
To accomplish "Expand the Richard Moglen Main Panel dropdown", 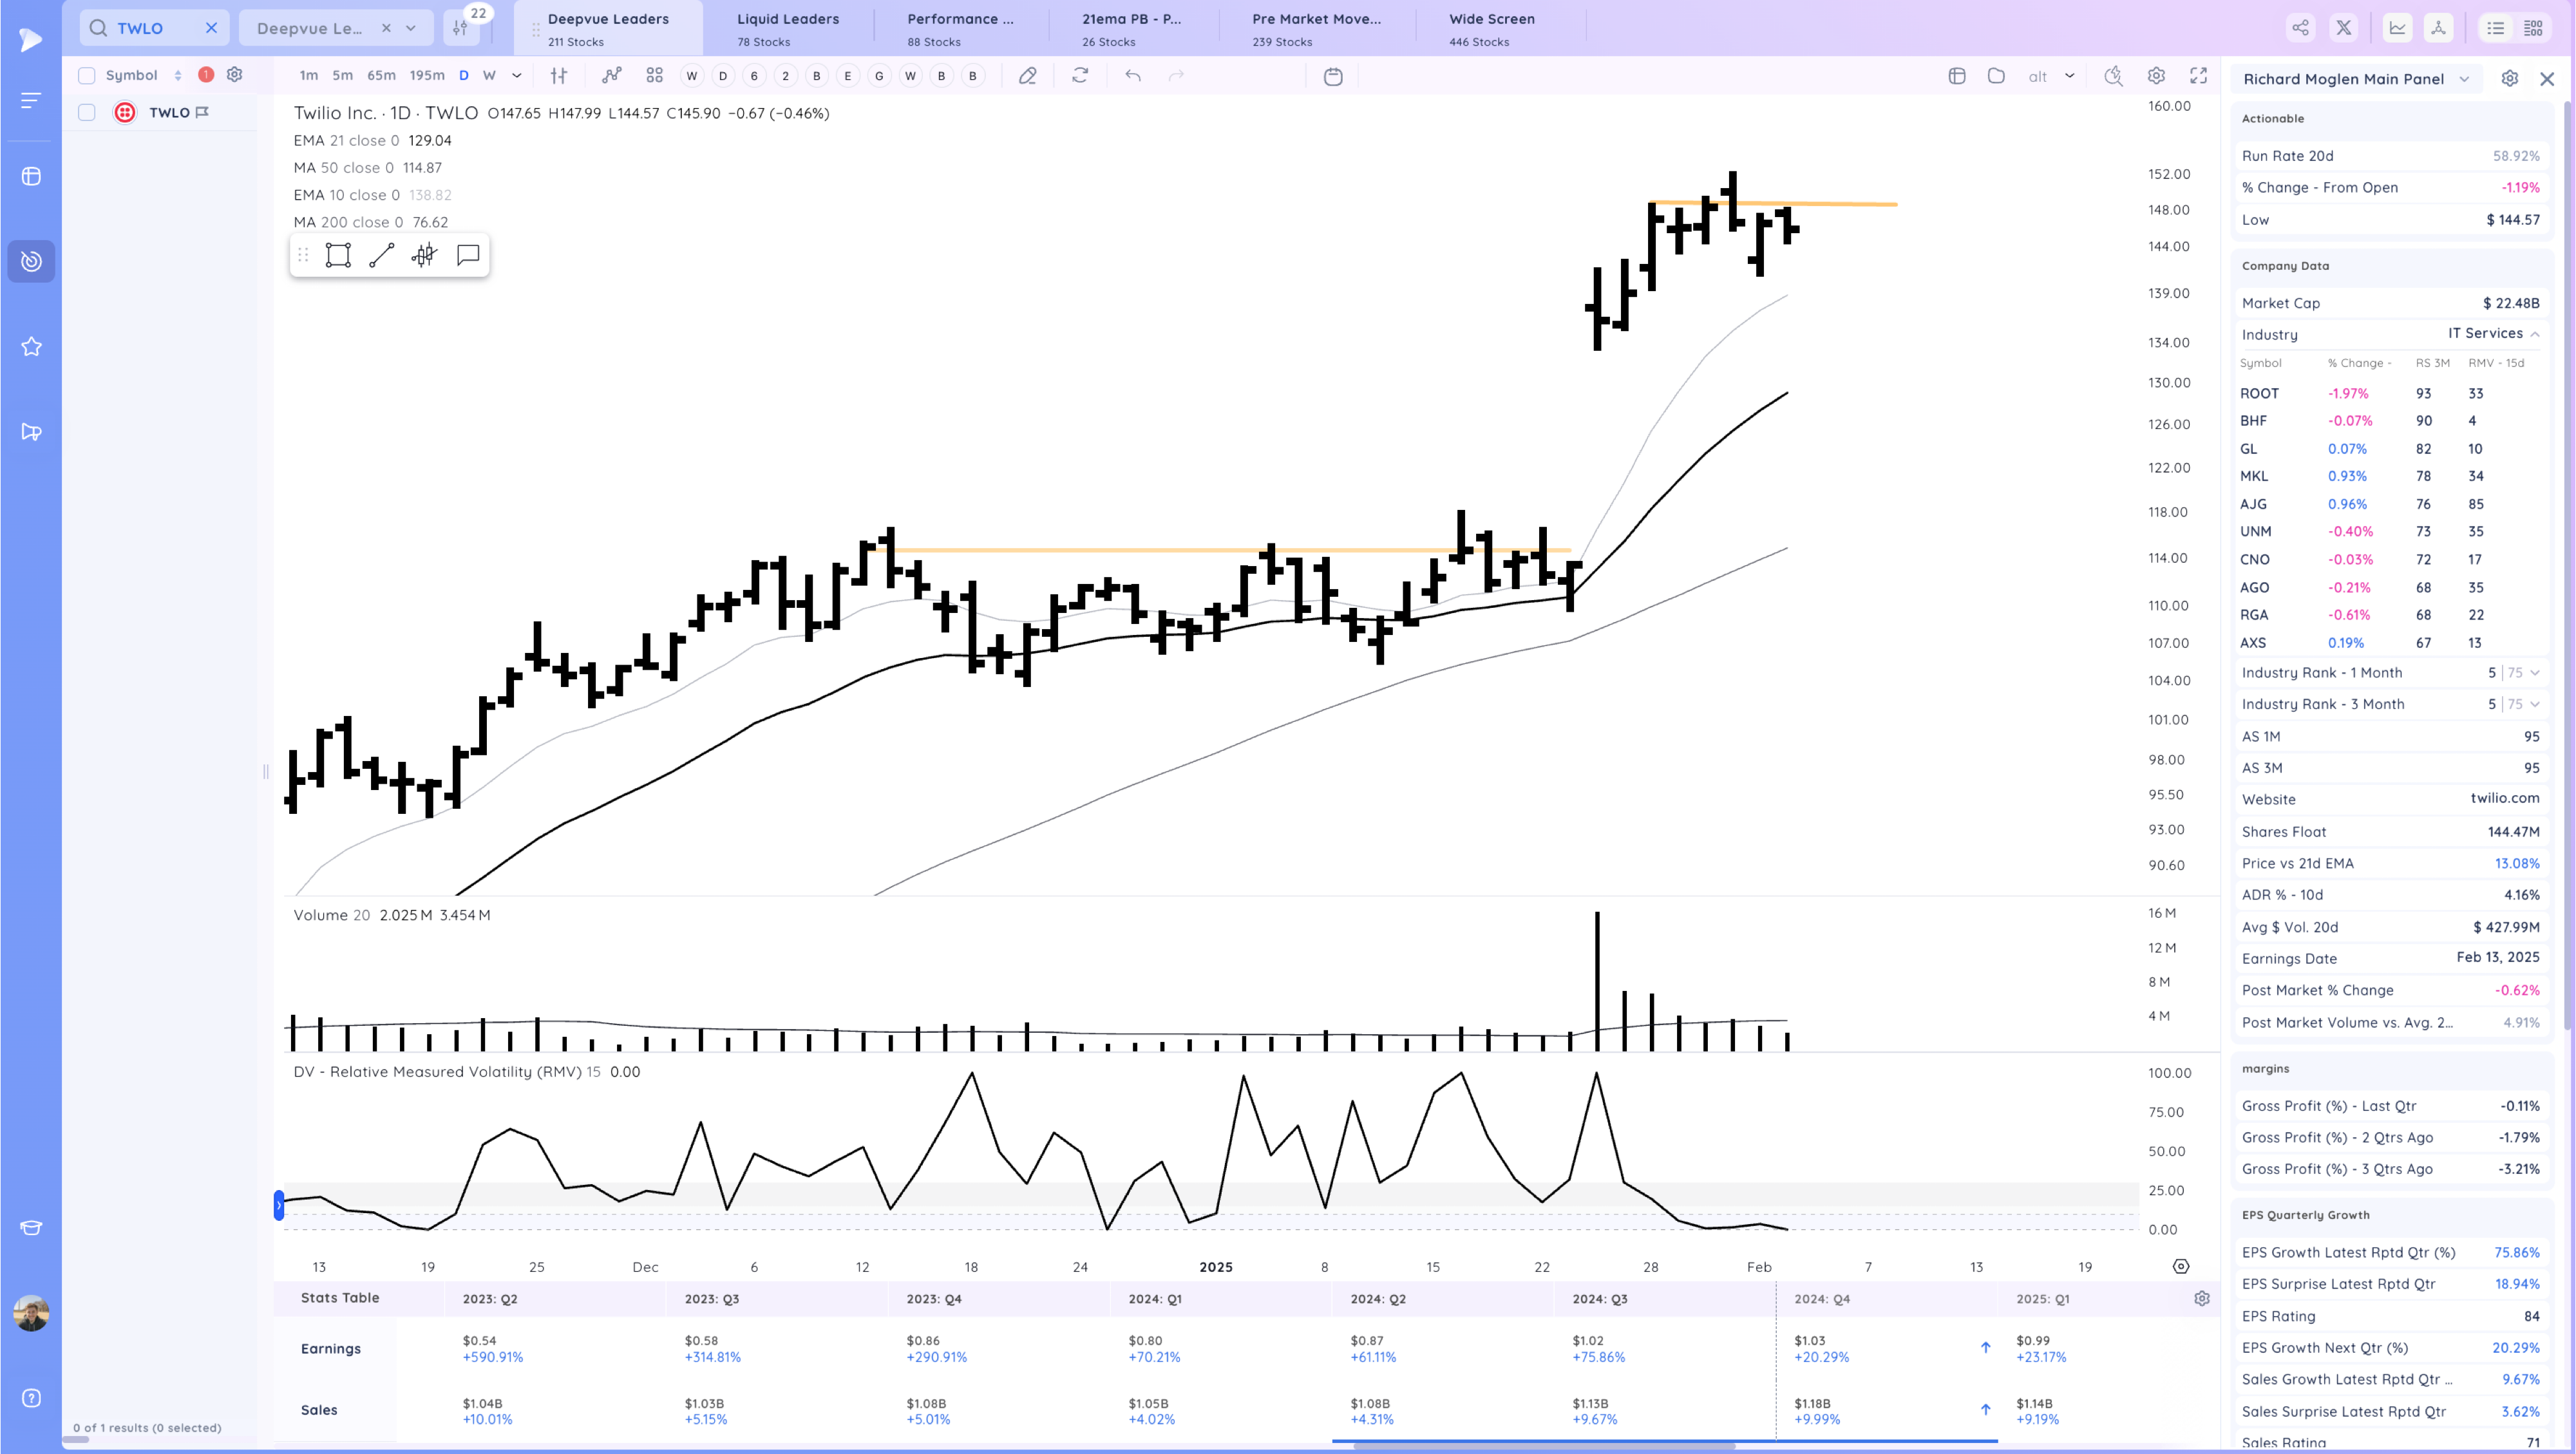I will click(x=2464, y=79).
